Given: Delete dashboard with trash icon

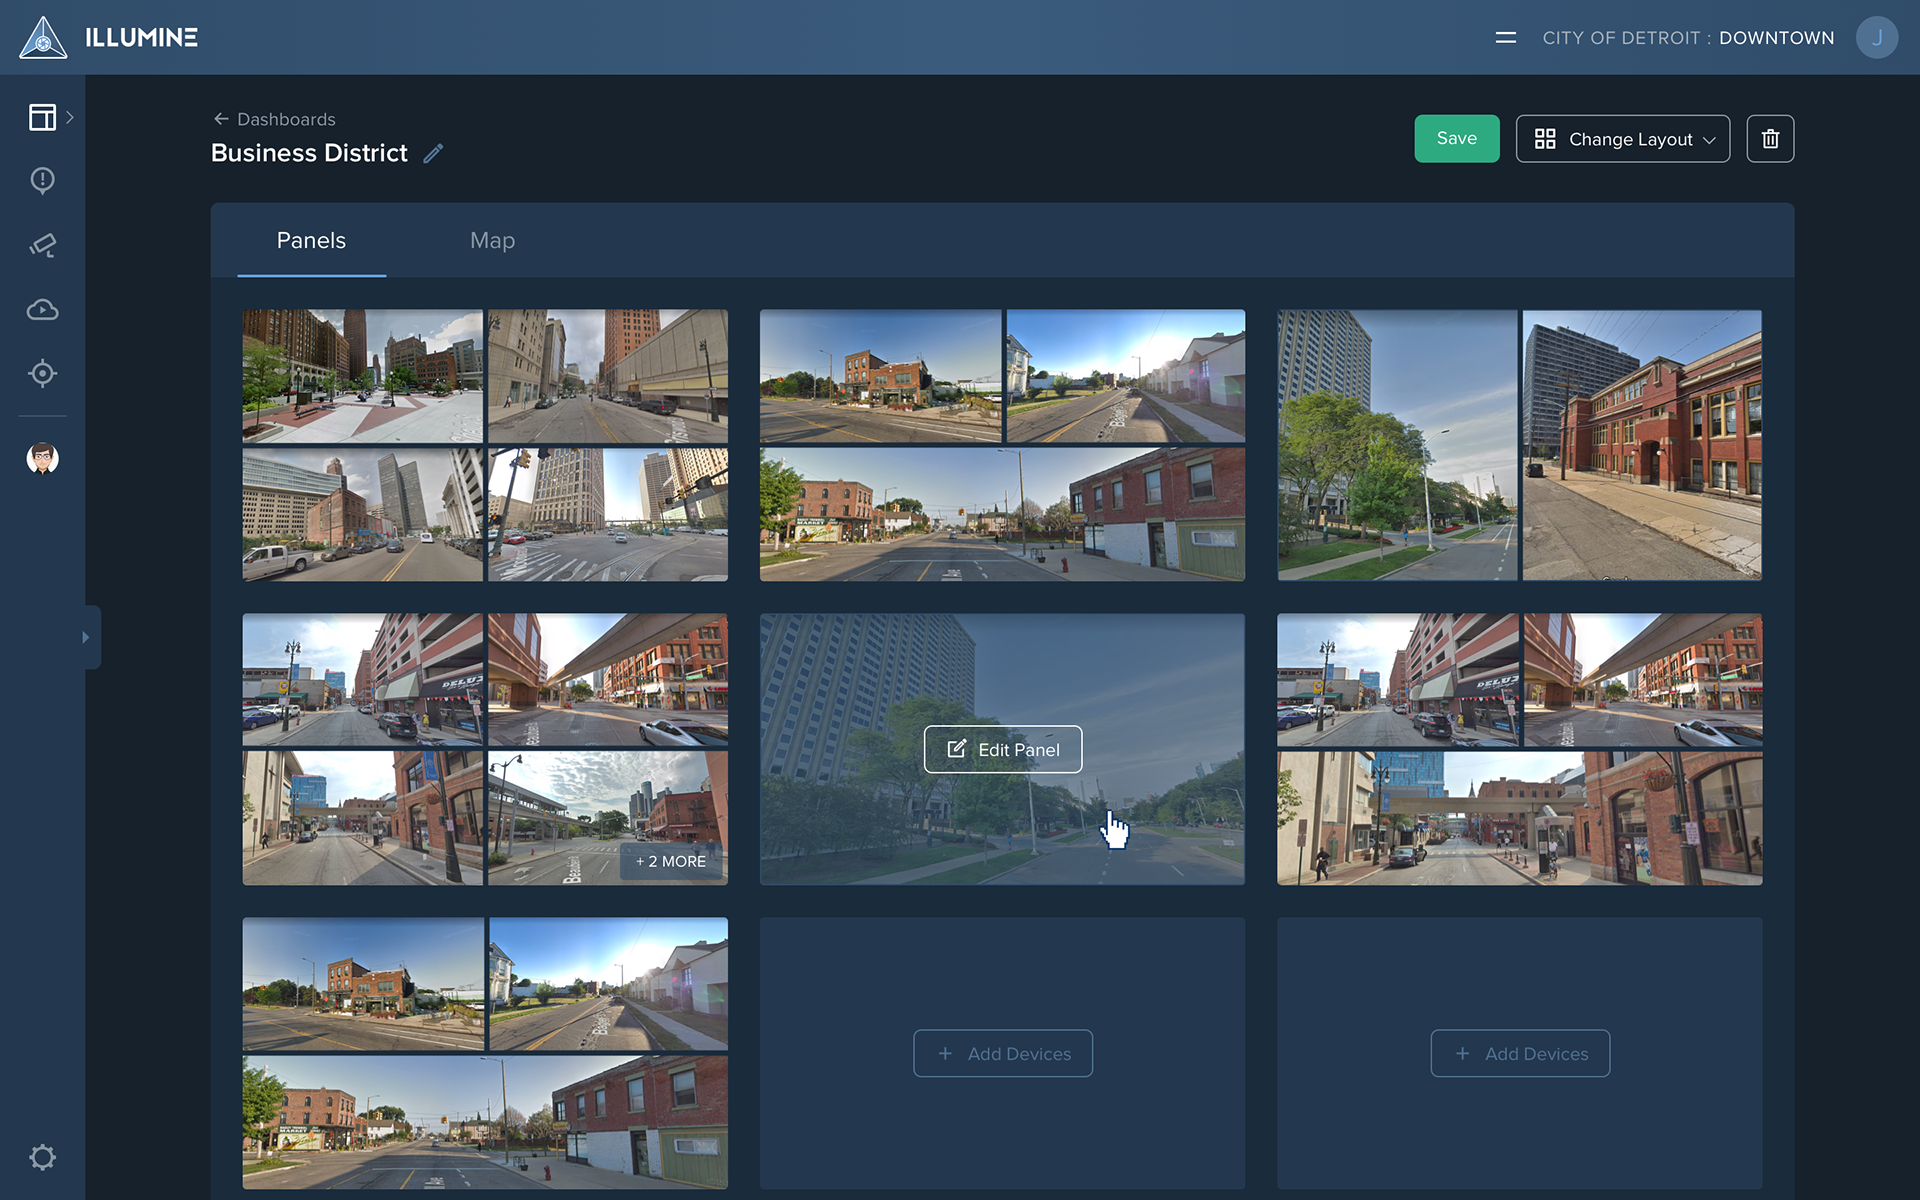Looking at the screenshot, I should tap(1770, 139).
